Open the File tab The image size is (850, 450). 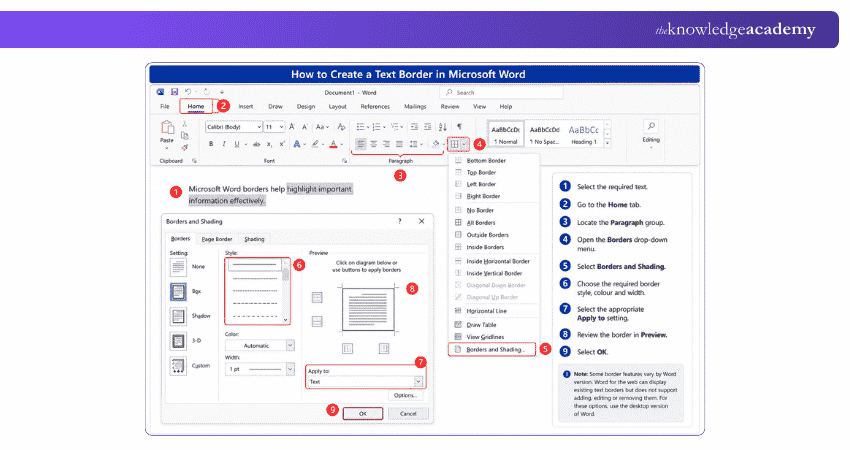coord(165,107)
